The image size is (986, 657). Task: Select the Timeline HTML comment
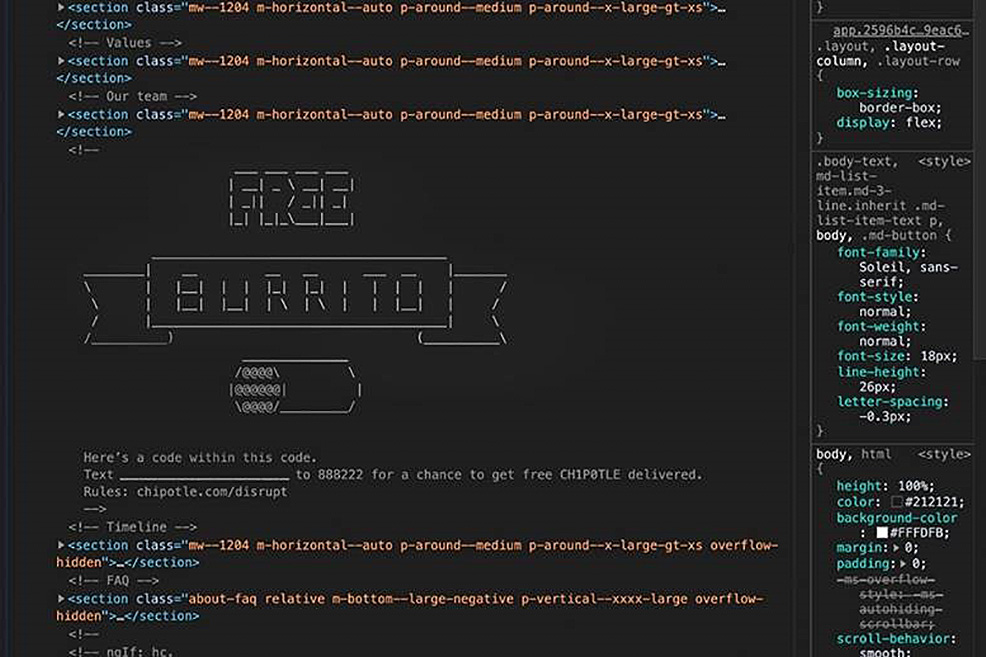click(133, 527)
